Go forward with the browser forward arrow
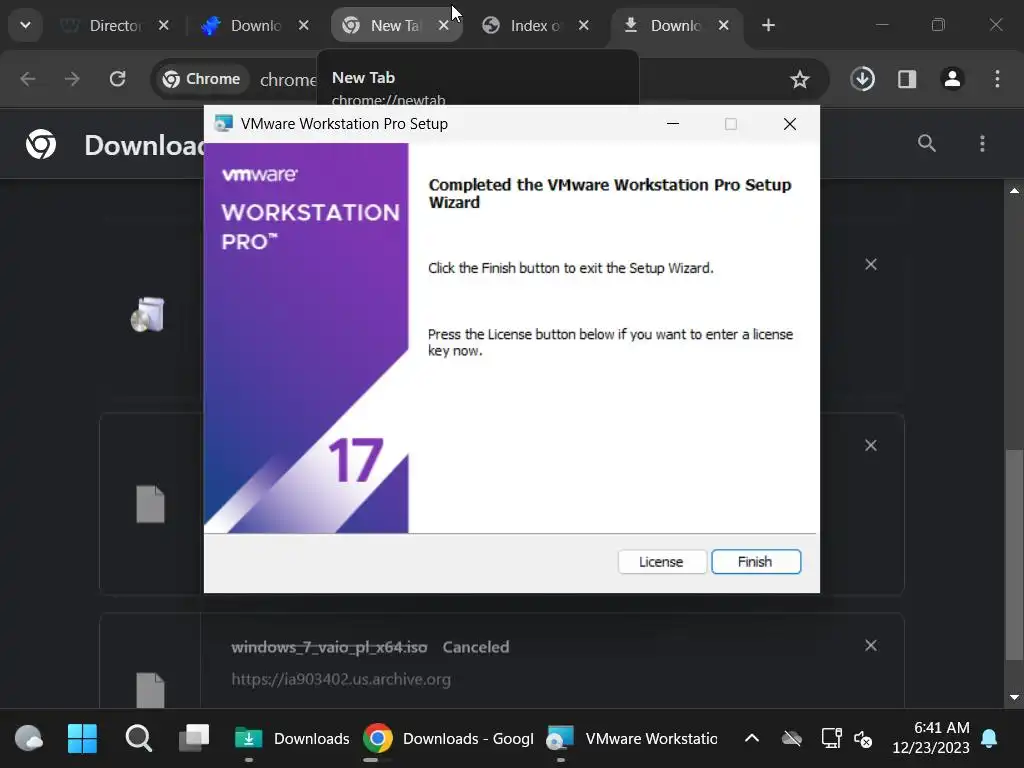 [x=72, y=79]
